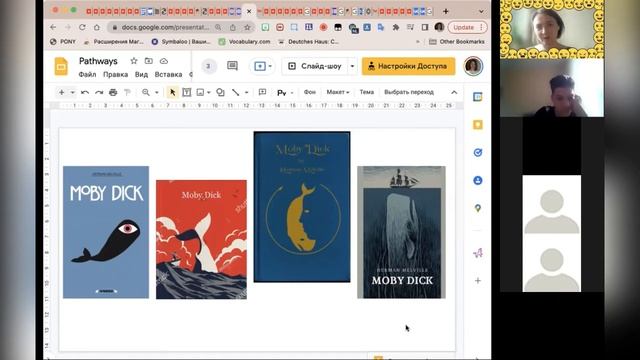Open the Правка menu
The width and height of the screenshot is (640, 360).
(116, 74)
